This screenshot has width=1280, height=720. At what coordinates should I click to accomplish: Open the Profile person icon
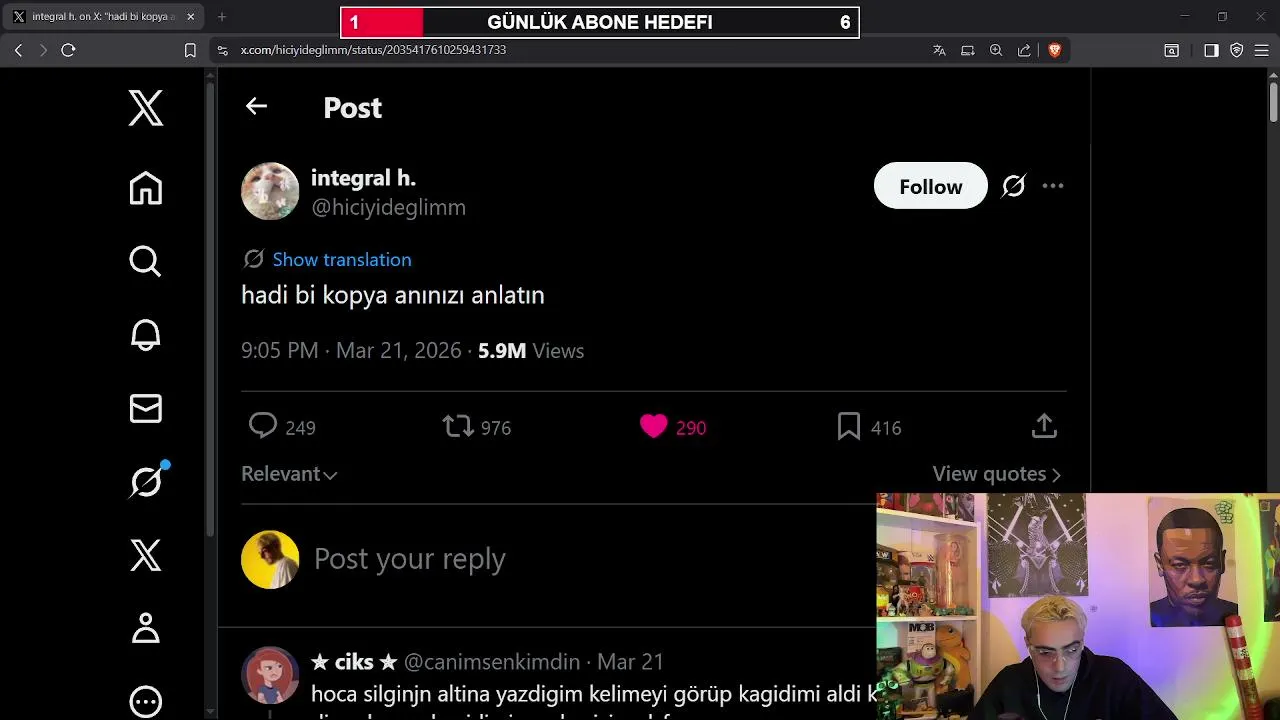[x=146, y=628]
